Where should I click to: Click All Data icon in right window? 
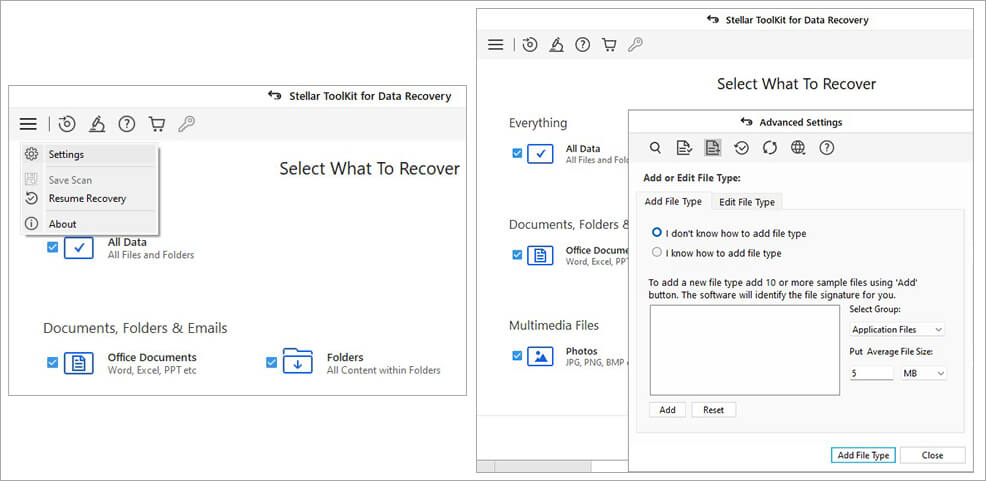click(540, 153)
